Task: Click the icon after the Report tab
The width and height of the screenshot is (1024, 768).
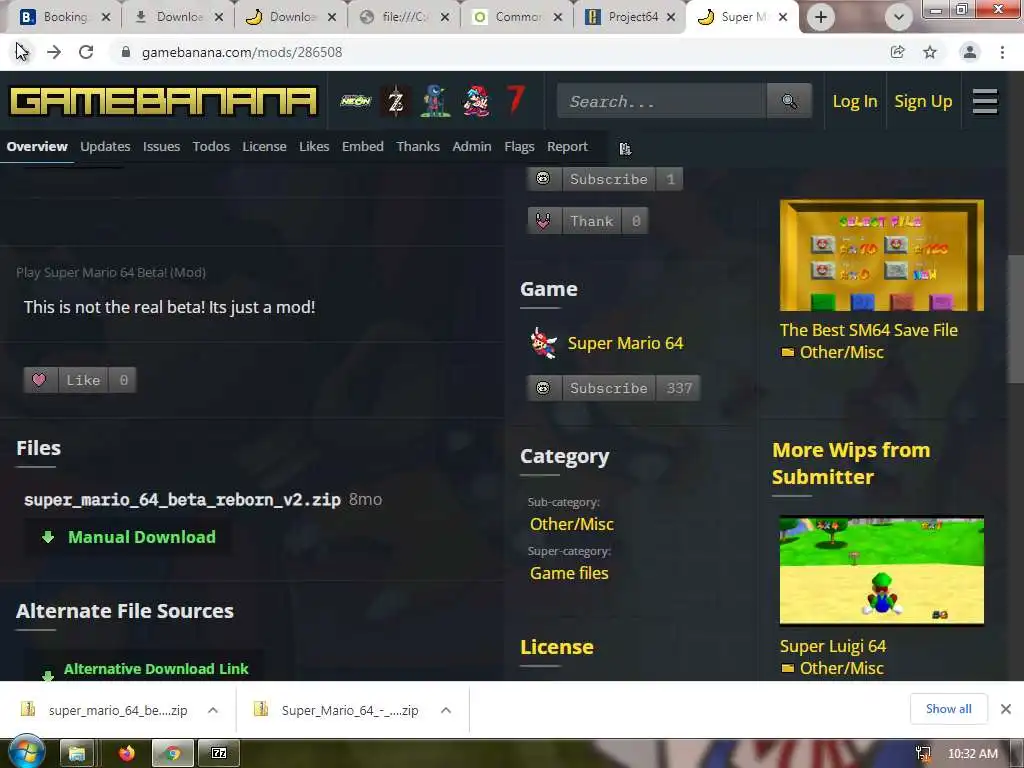Action: (x=625, y=149)
